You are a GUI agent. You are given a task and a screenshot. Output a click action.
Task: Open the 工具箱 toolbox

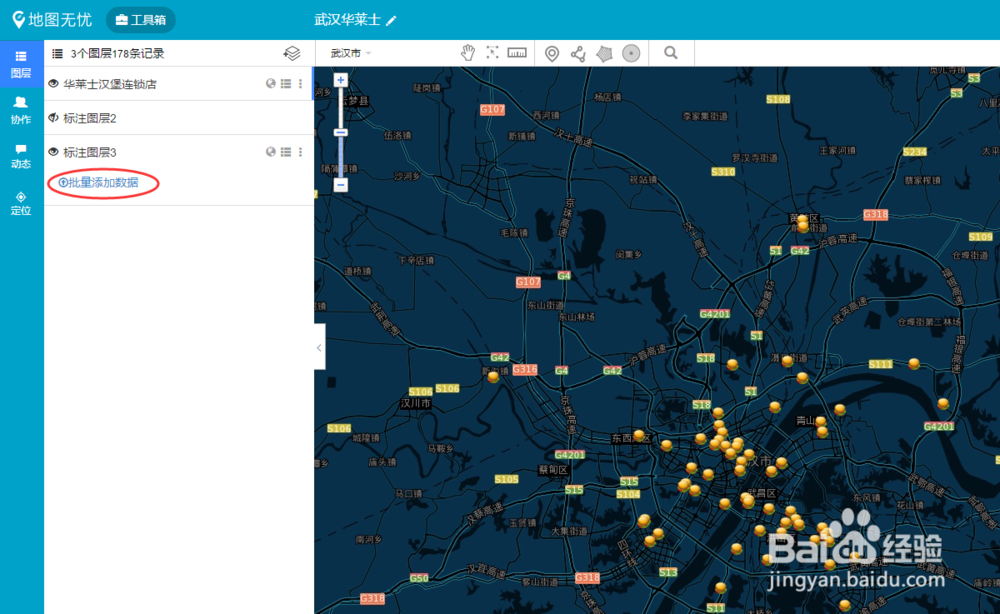[x=140, y=20]
